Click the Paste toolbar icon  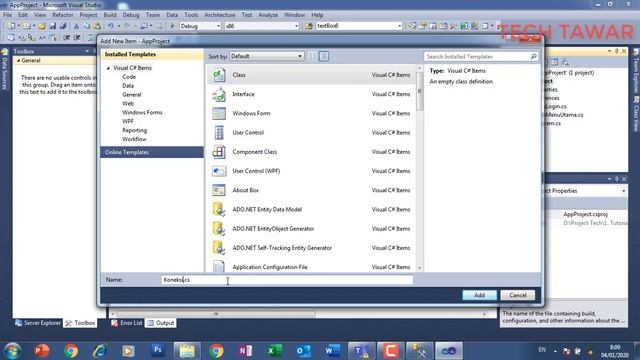click(97, 26)
